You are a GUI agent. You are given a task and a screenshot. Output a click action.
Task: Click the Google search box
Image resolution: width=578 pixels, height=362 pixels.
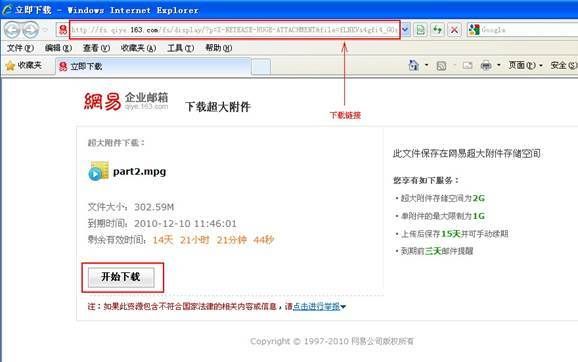pyautogui.click(x=529, y=30)
